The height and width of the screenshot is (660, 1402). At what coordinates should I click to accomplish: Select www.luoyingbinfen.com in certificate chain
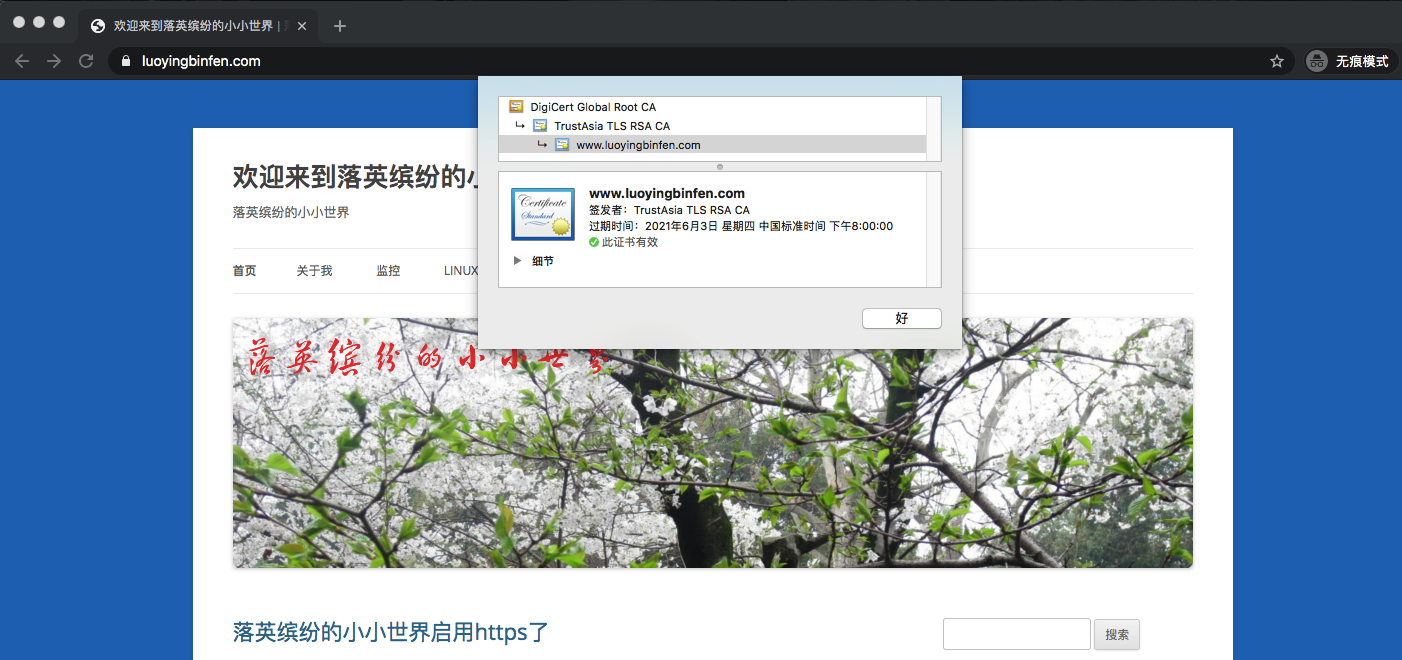click(x=638, y=145)
